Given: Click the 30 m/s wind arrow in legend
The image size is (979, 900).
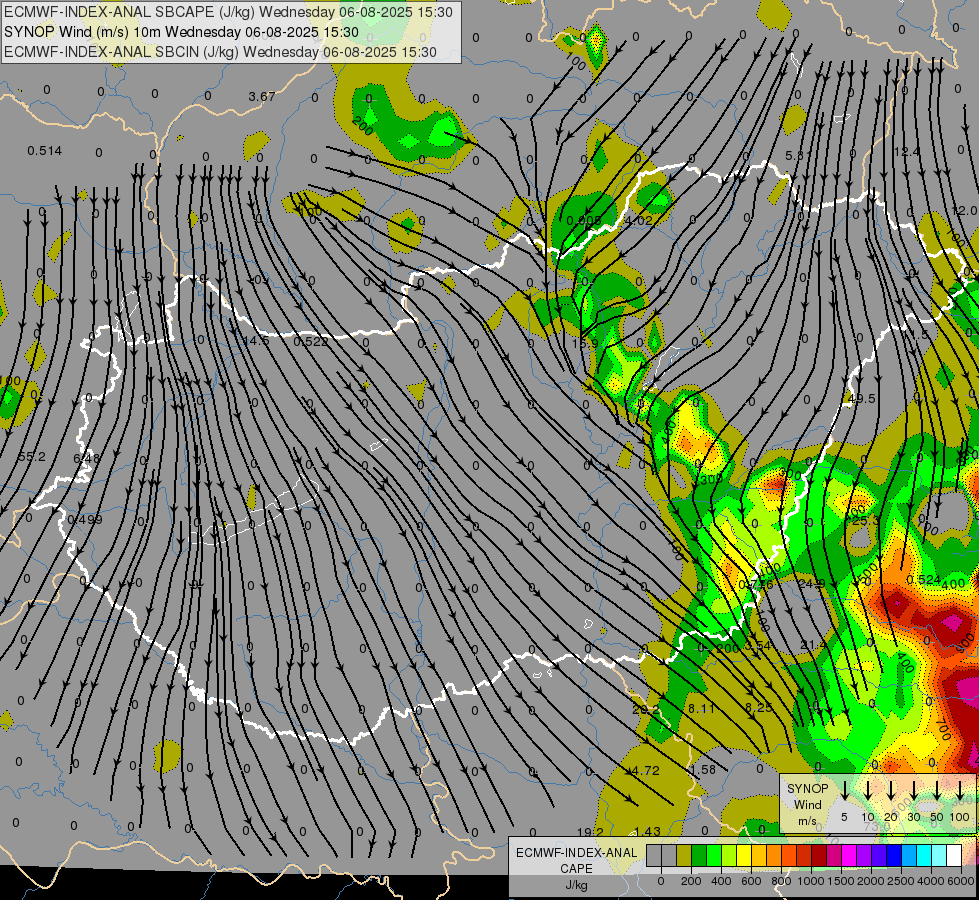Looking at the screenshot, I should [x=913, y=790].
